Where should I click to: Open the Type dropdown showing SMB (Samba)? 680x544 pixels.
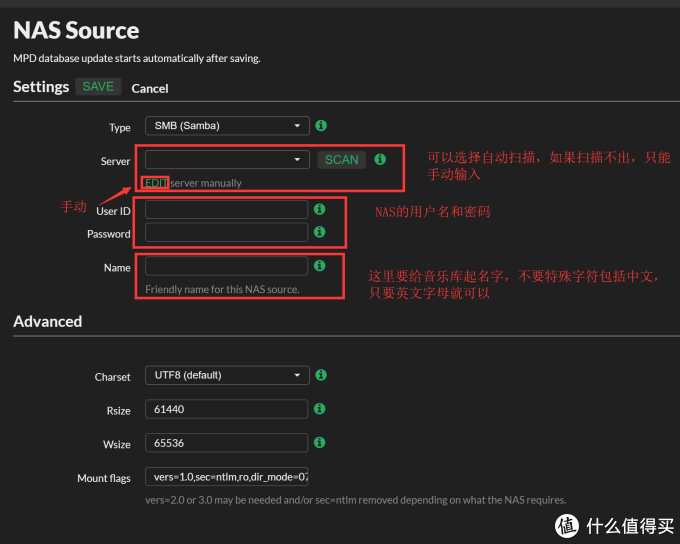coord(227,126)
